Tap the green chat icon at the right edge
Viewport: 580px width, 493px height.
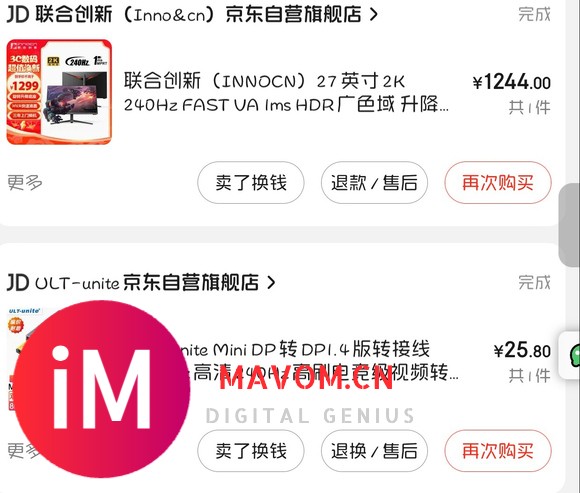(x=574, y=355)
